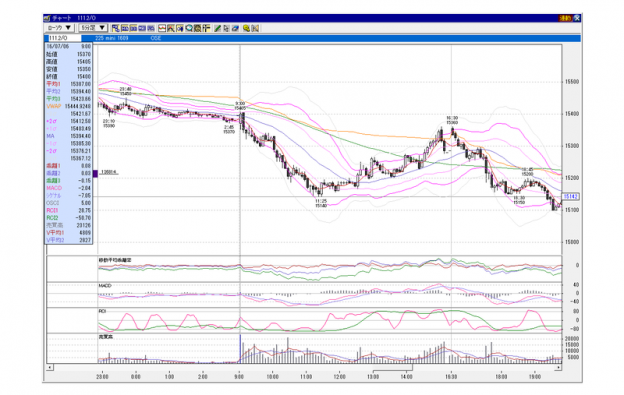Screen dimensions: 624x395
Task: Expand the 5-minute timeframe dropdown
Action: click(93, 28)
